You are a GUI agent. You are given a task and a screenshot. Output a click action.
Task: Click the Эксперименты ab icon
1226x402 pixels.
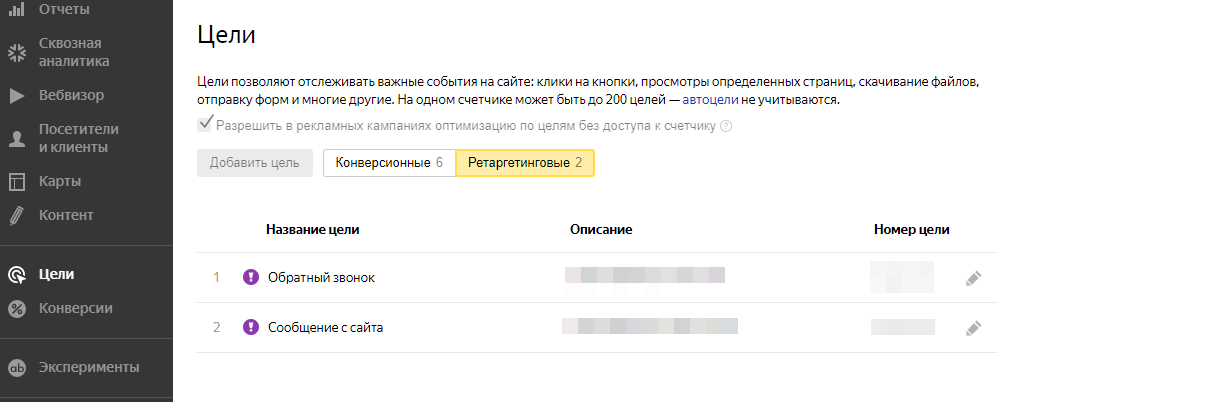pyautogui.click(x=16, y=367)
